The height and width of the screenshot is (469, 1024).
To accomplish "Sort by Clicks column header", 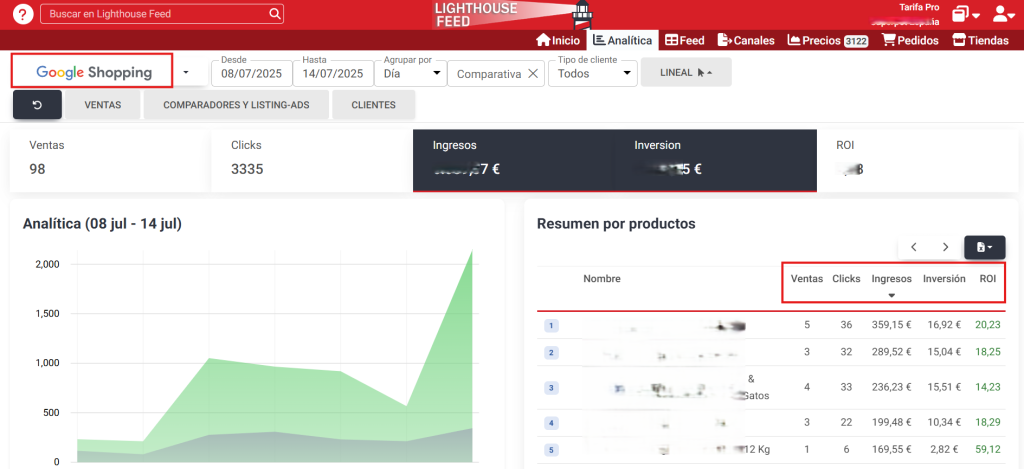I will pos(846,279).
